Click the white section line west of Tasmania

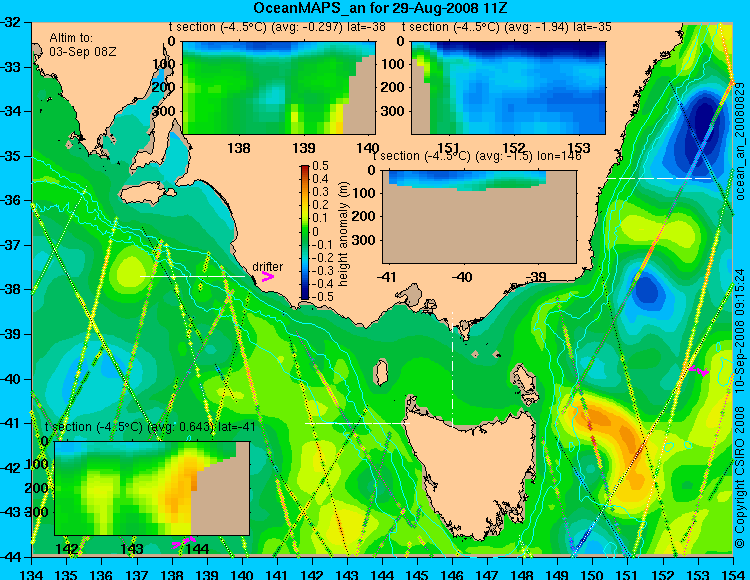pos(357,423)
